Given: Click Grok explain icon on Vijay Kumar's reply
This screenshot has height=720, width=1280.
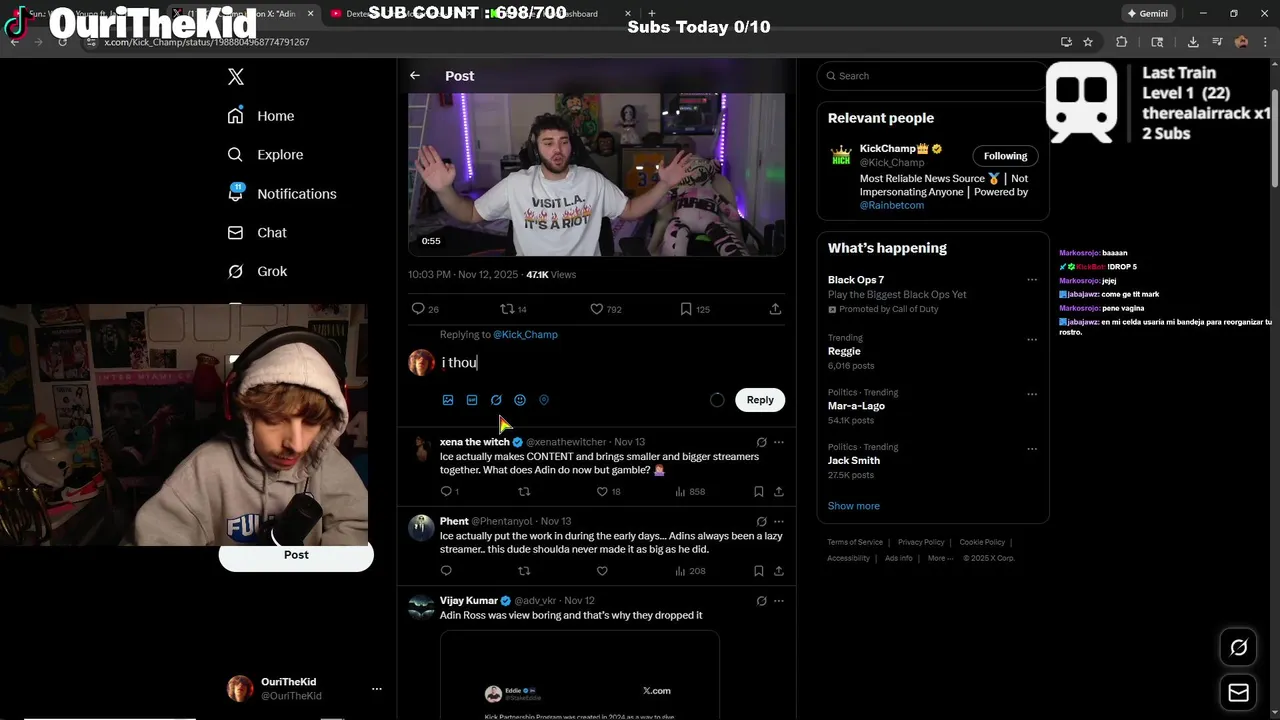Looking at the screenshot, I should [x=761, y=601].
